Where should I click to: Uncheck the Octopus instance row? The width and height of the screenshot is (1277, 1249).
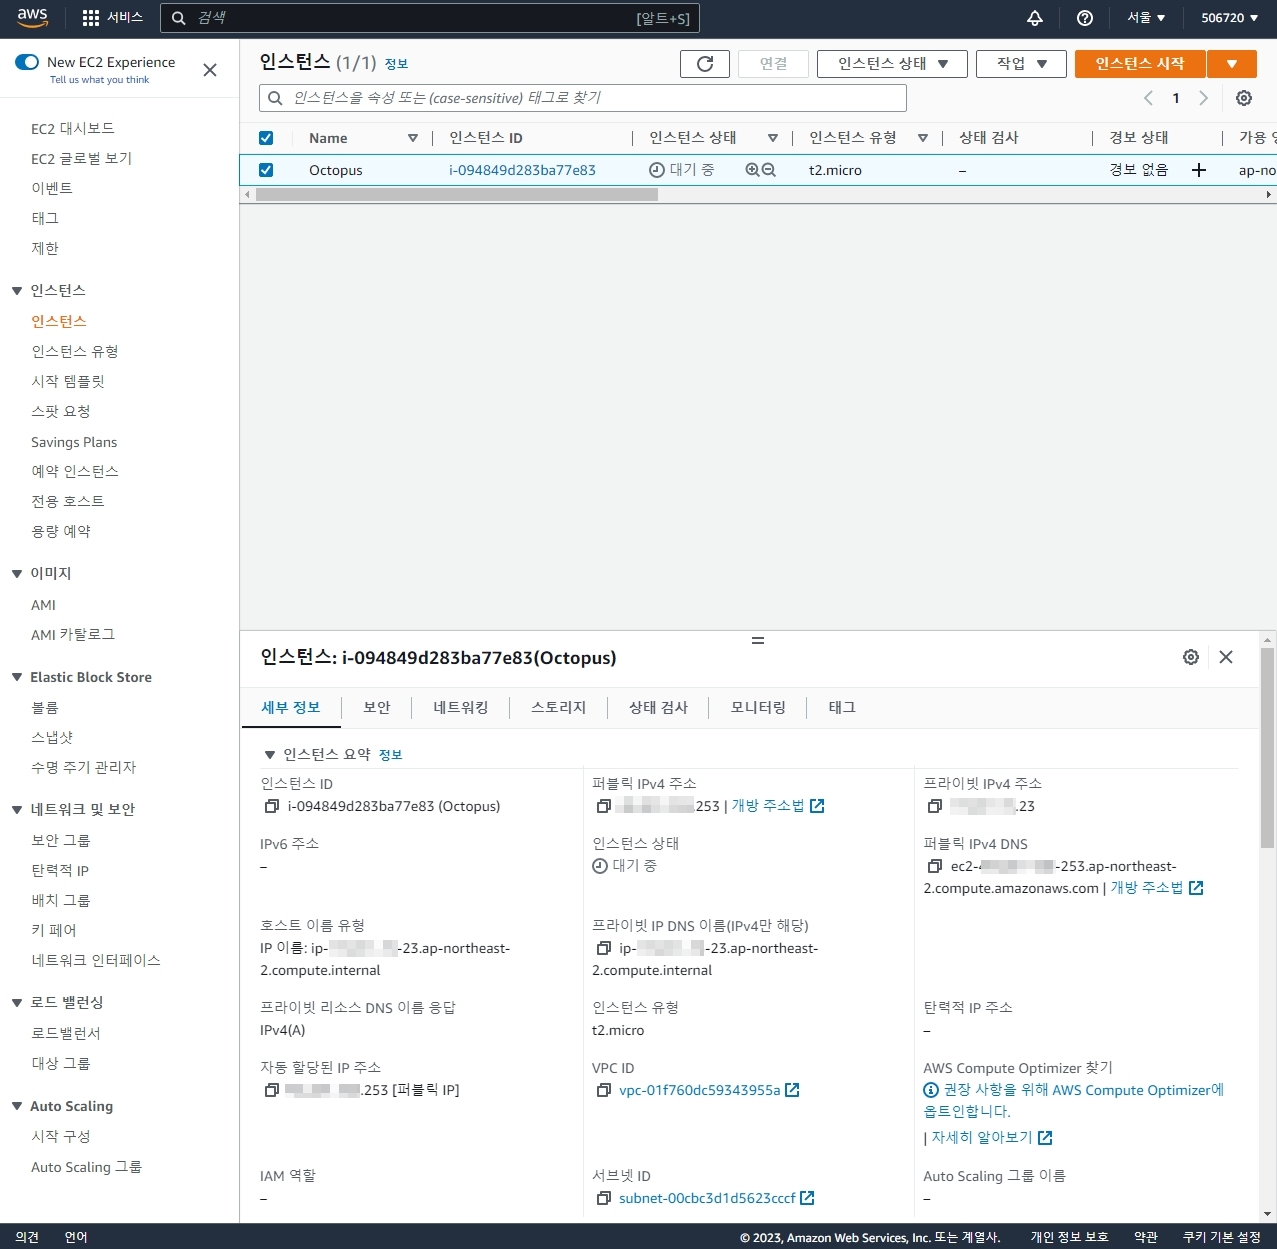(266, 170)
